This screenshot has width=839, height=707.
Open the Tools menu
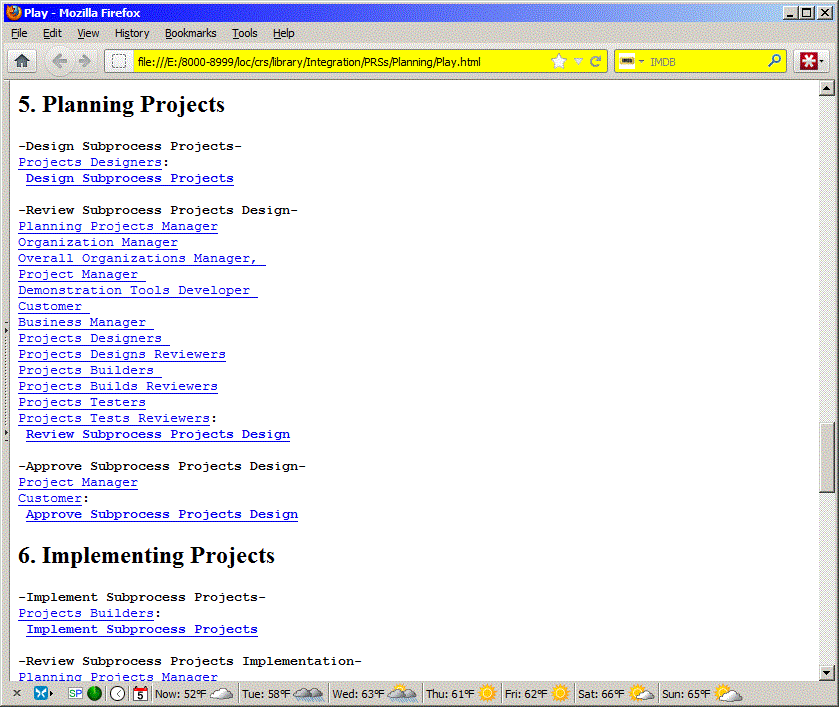click(x=245, y=33)
